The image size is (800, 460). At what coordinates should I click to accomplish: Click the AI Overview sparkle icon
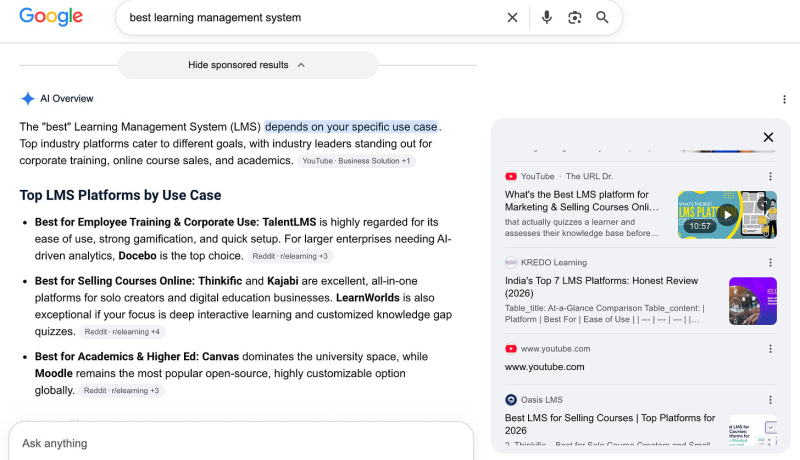[28, 98]
